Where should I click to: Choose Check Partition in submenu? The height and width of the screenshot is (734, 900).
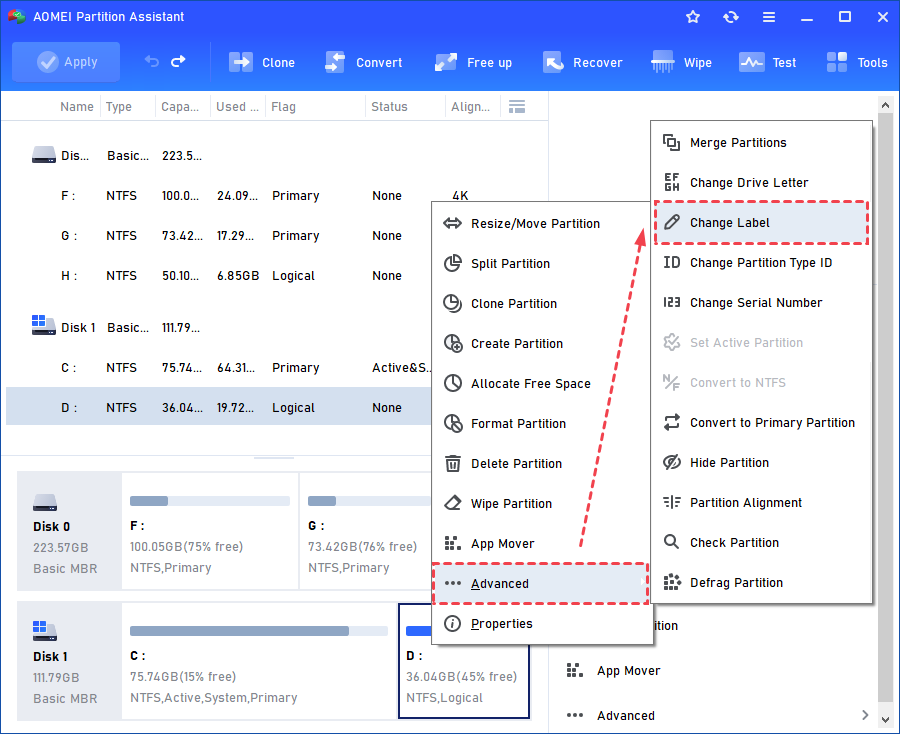click(x=761, y=543)
